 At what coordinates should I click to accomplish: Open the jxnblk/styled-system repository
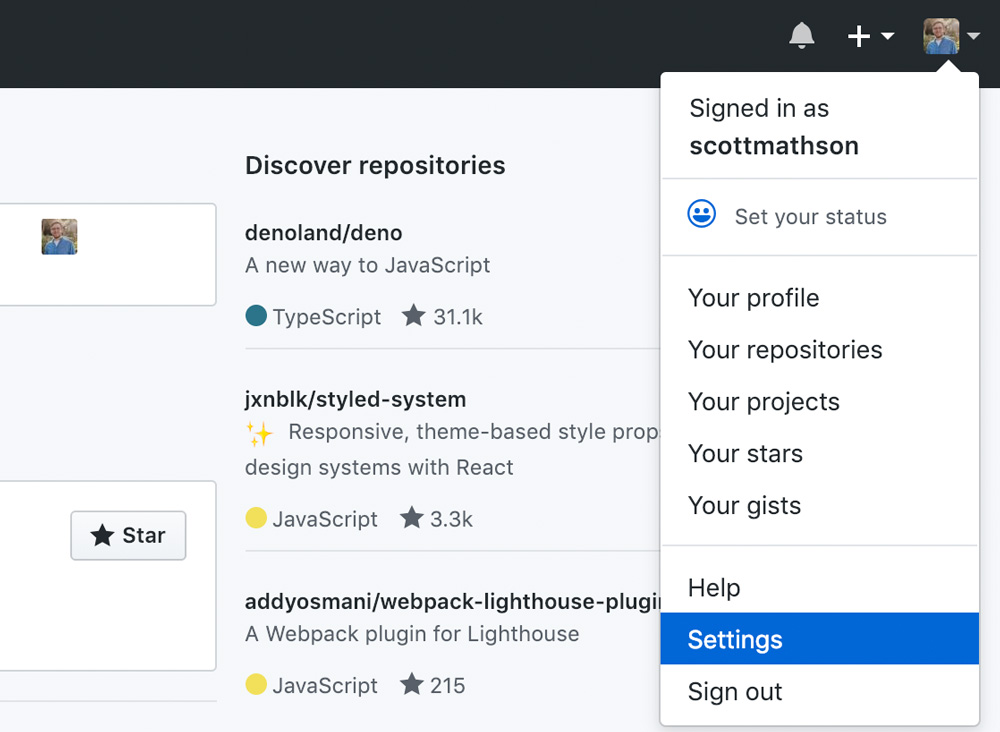tap(355, 400)
